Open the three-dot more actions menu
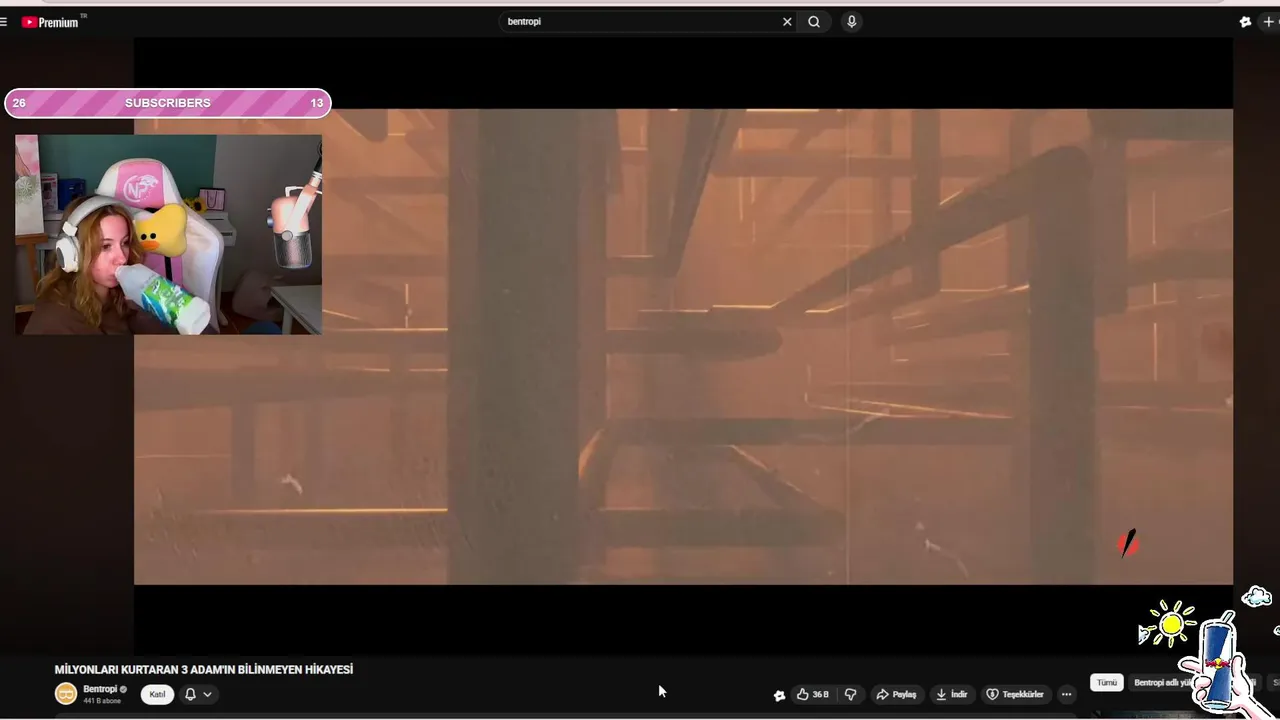 pyautogui.click(x=1066, y=694)
